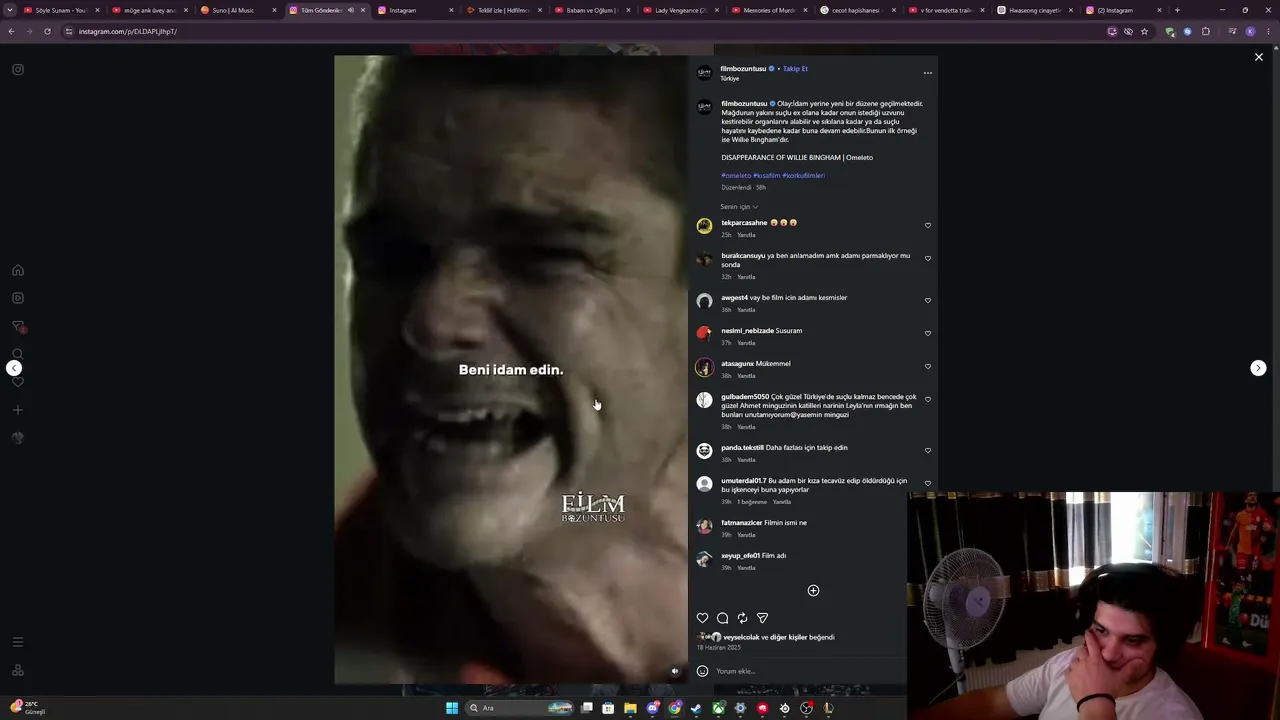Open the '18 Haziran 2025' post date link

719,648
